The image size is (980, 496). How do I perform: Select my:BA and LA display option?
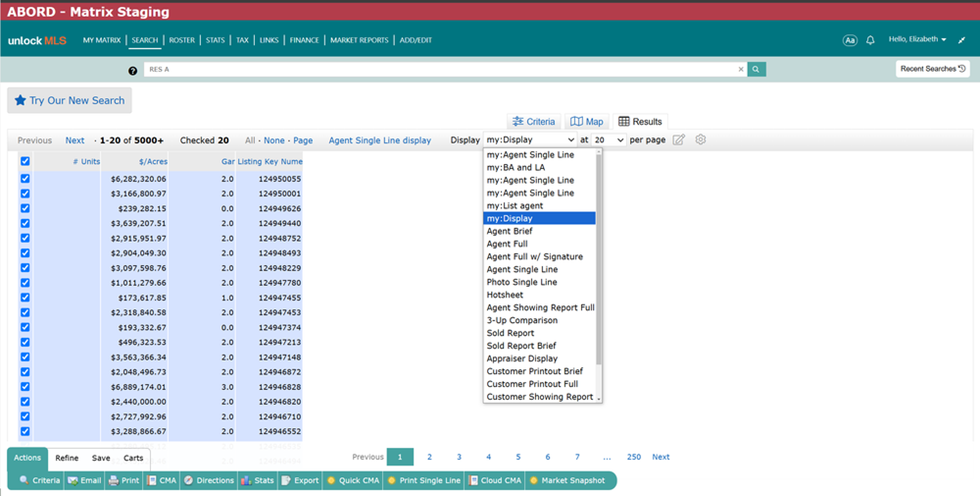pos(539,167)
